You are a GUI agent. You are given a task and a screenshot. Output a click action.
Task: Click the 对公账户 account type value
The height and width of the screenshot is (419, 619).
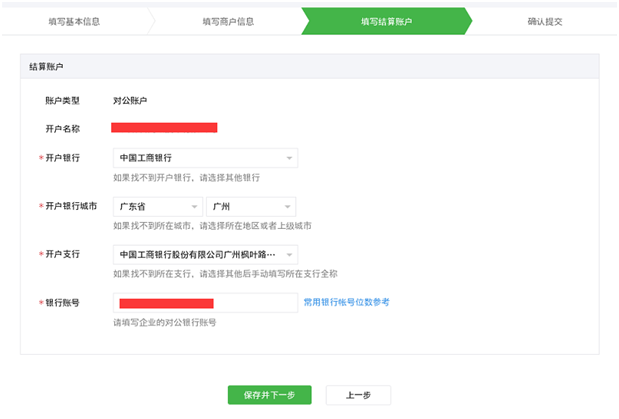(x=133, y=101)
